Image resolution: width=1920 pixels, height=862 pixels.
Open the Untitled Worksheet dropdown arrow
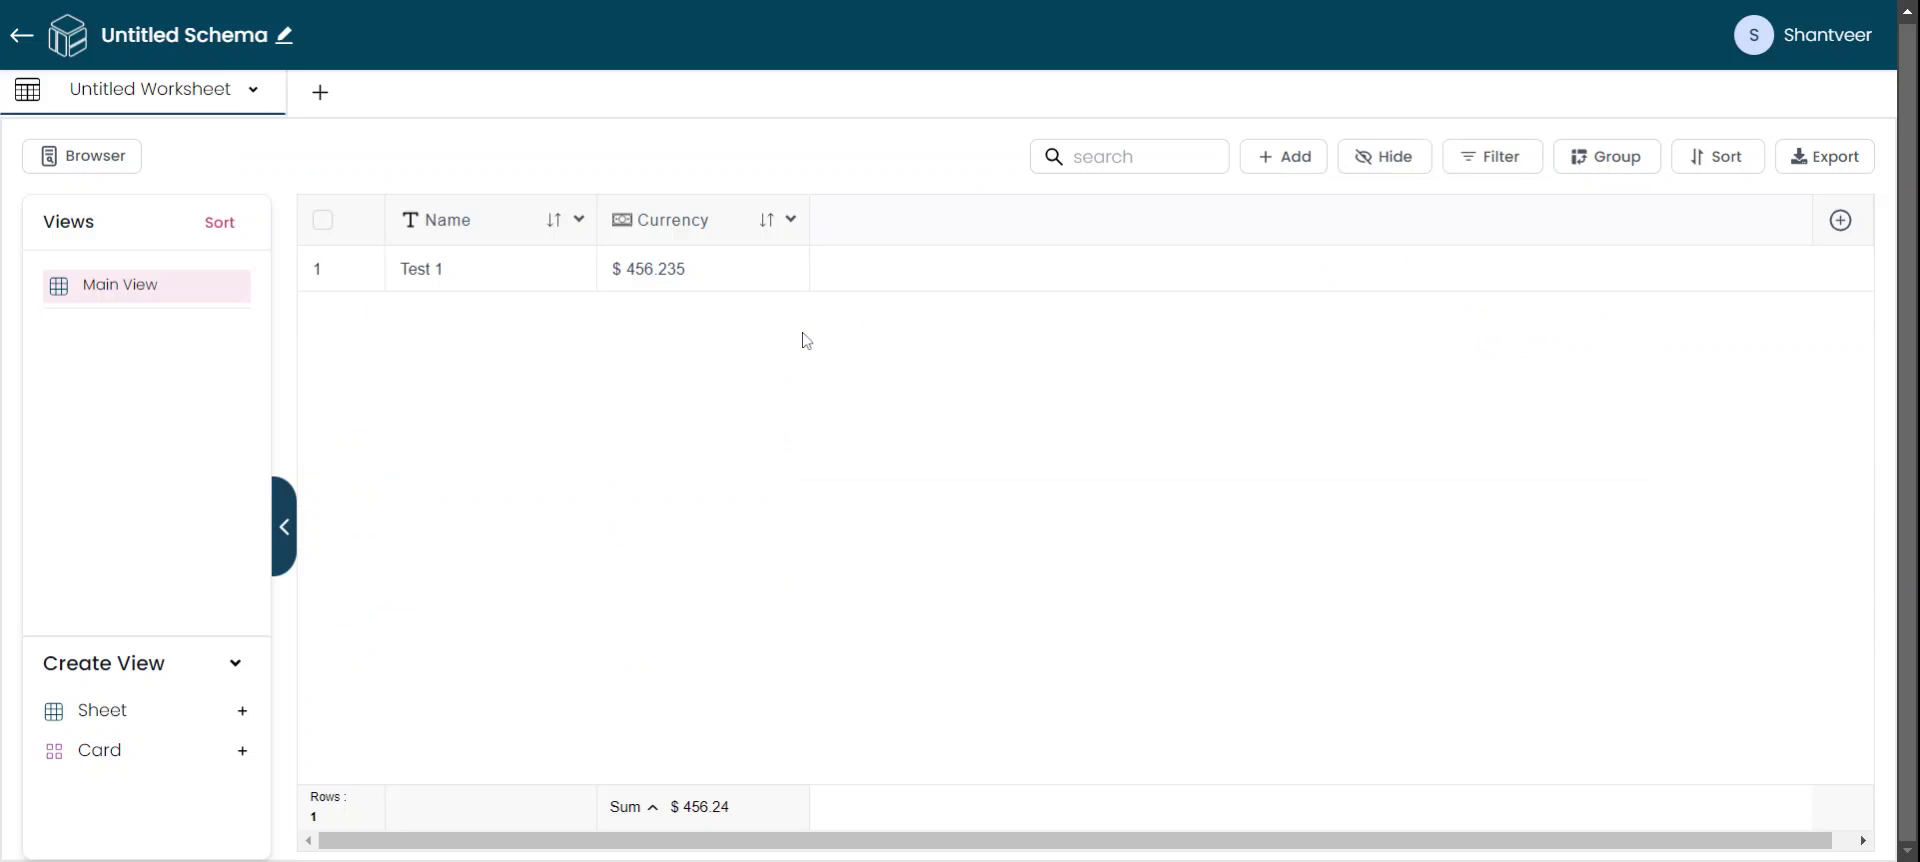(x=254, y=90)
